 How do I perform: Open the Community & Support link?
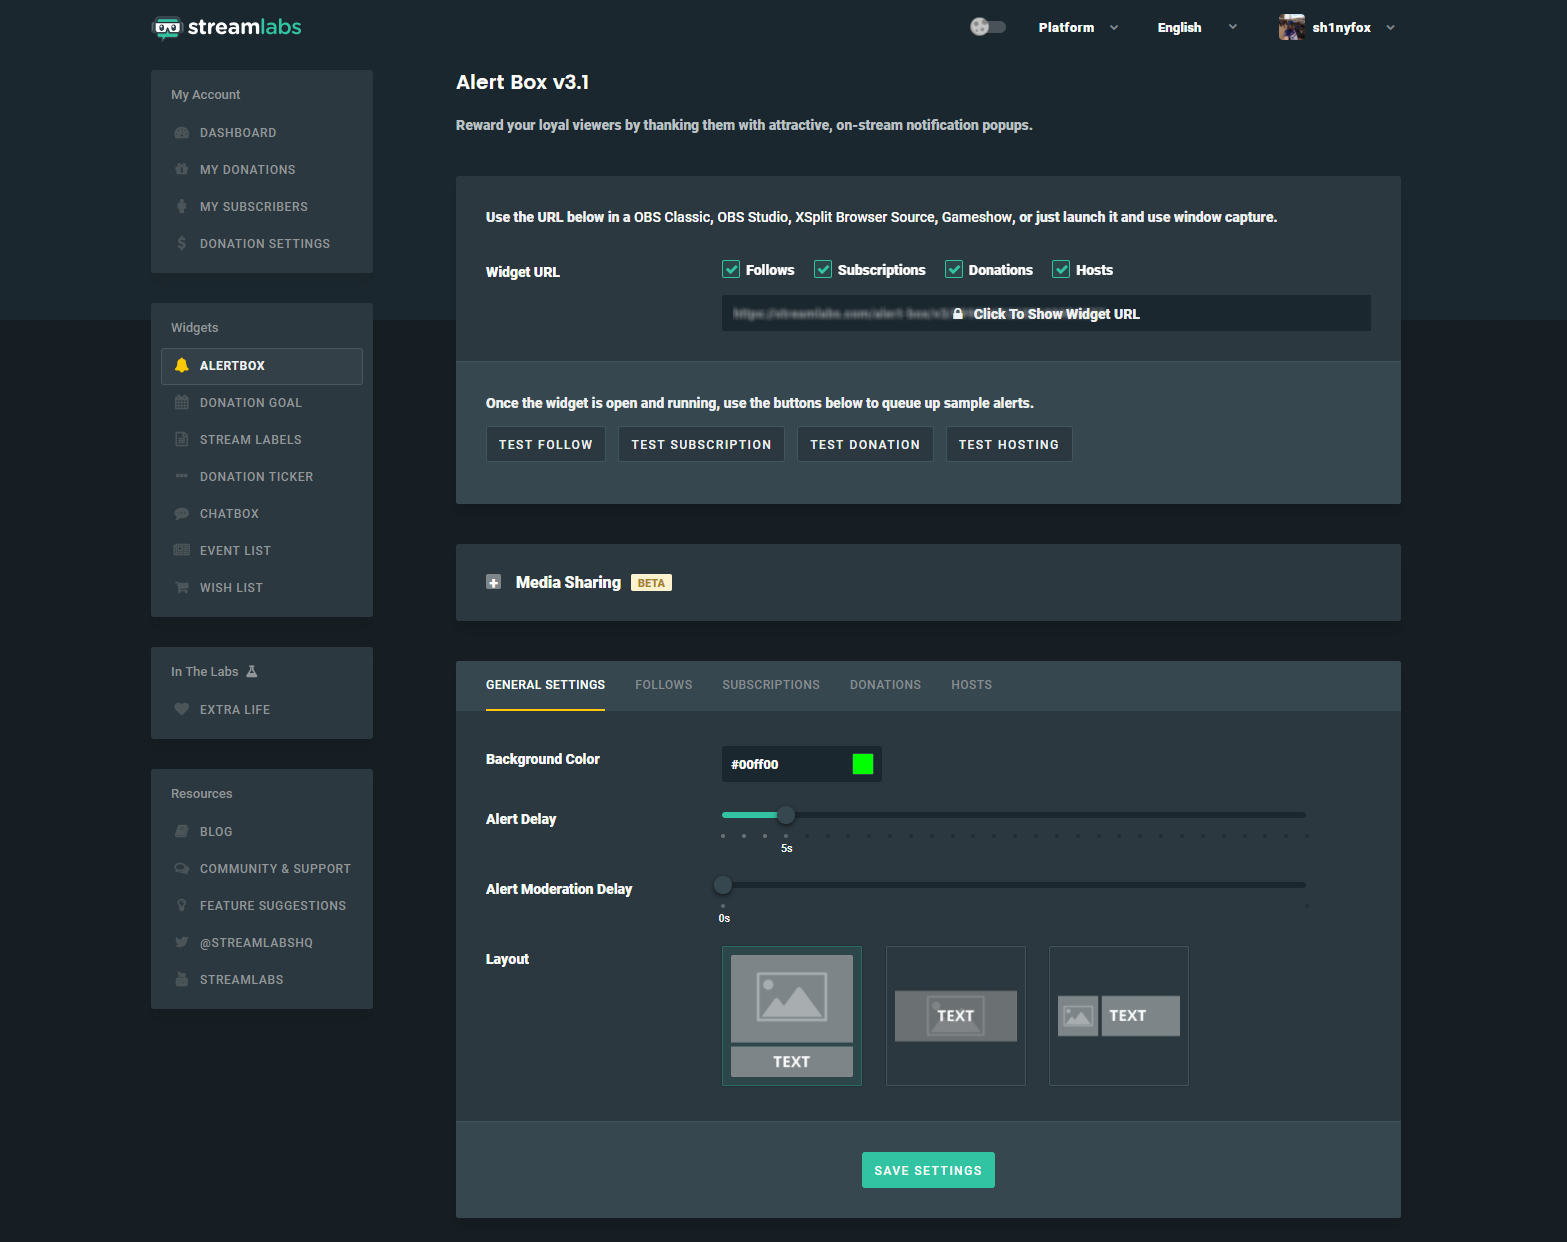click(275, 869)
